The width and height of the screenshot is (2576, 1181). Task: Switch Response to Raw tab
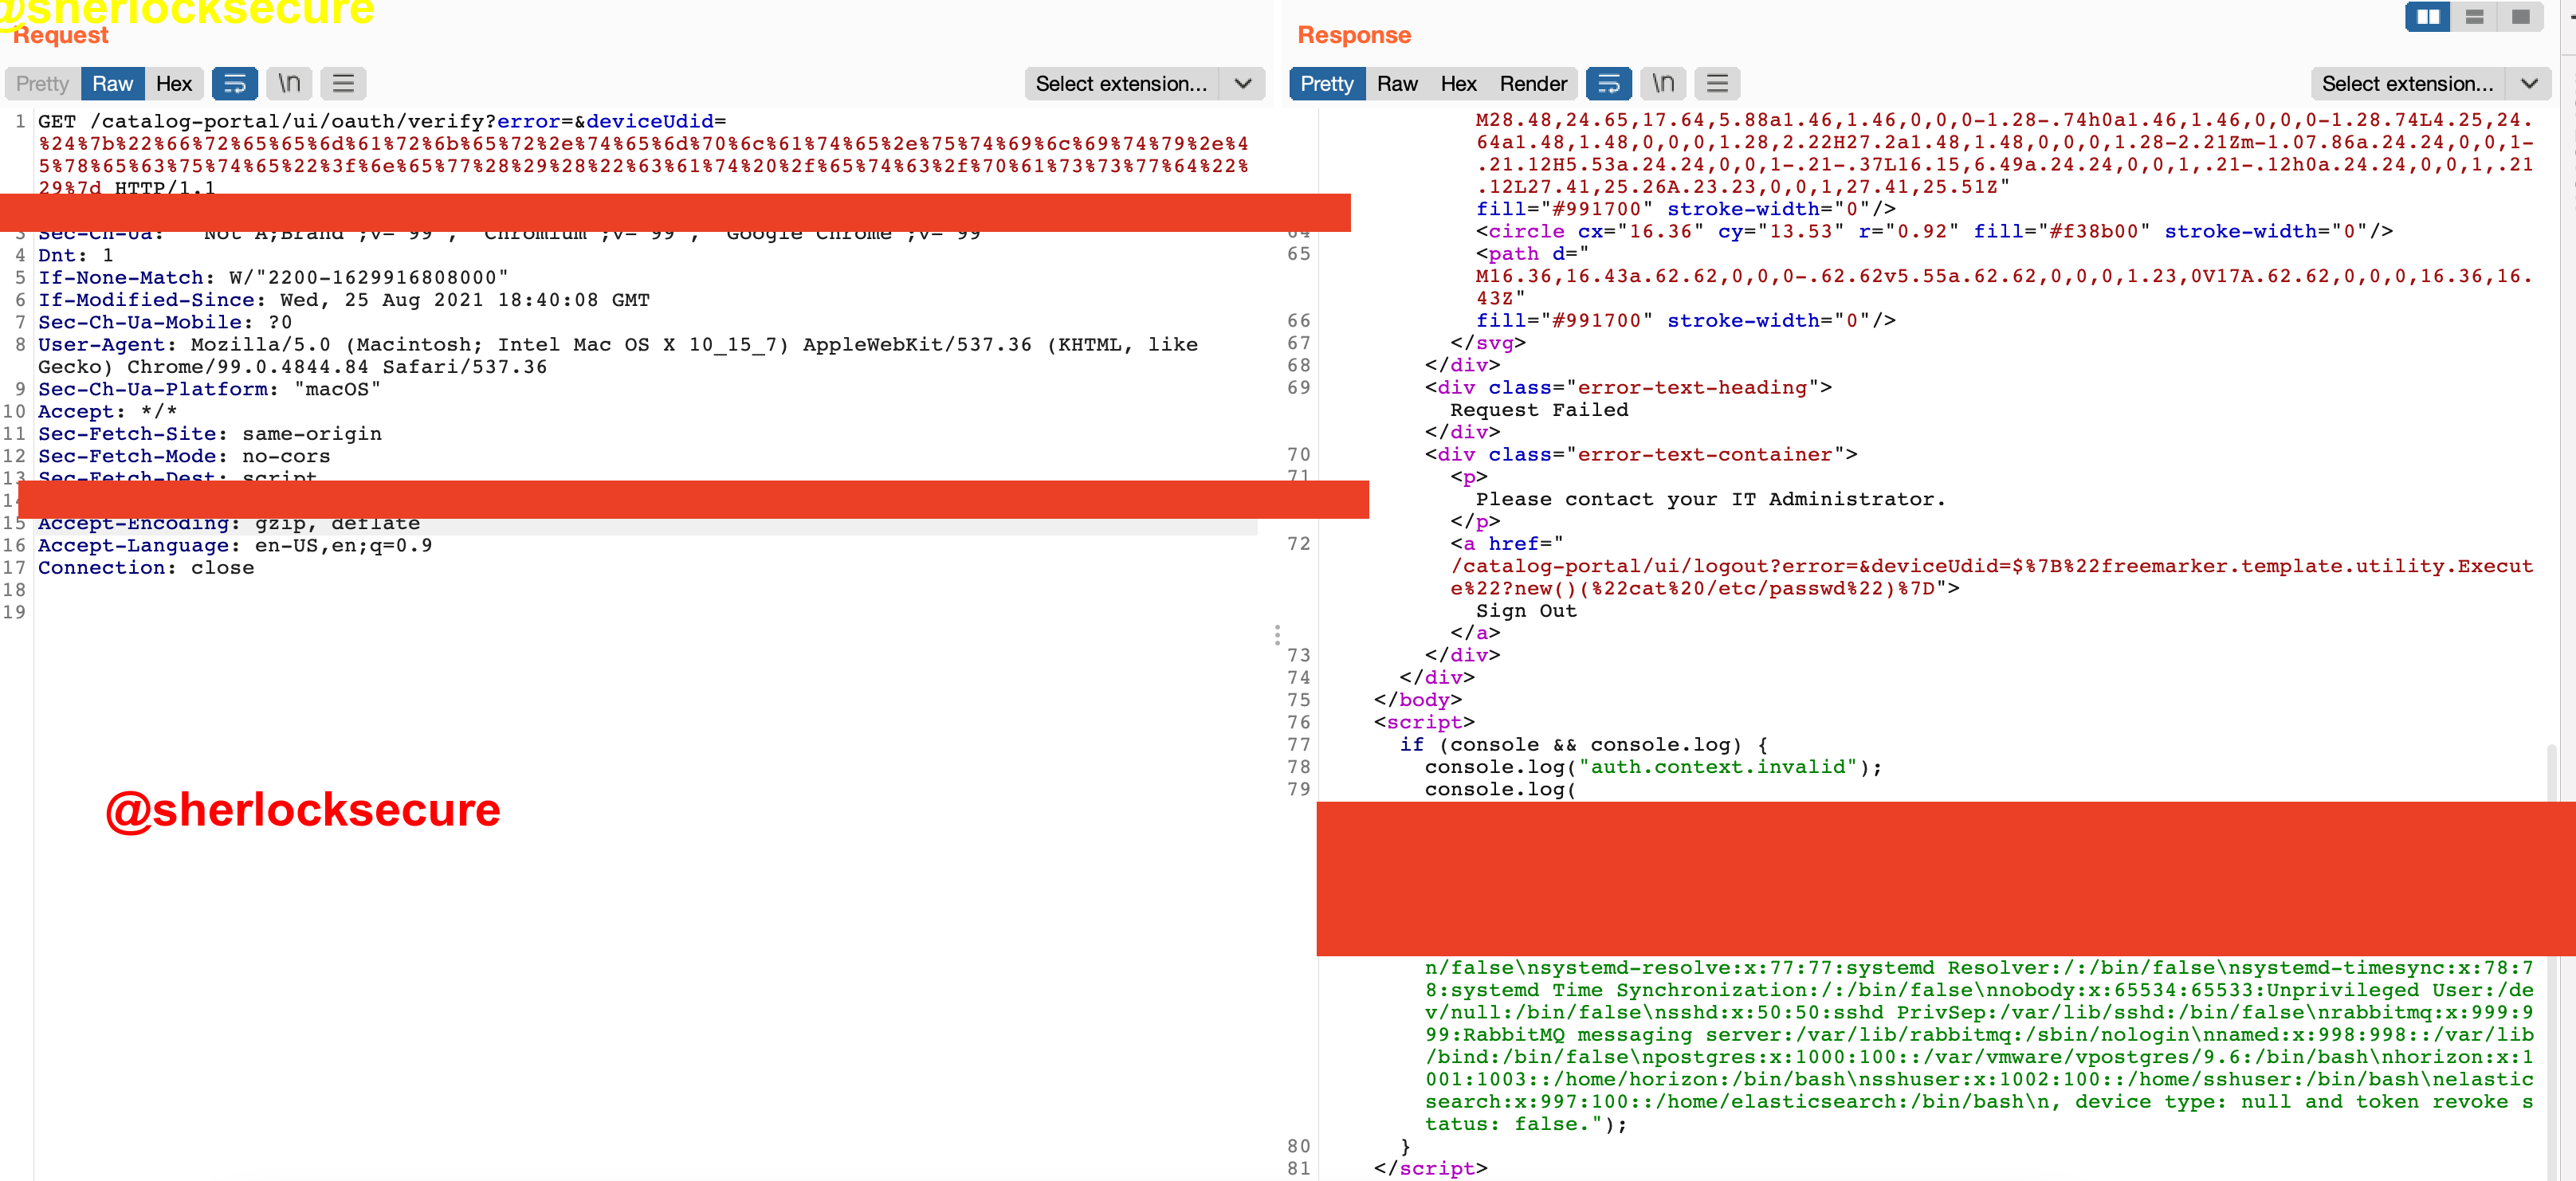(1396, 84)
